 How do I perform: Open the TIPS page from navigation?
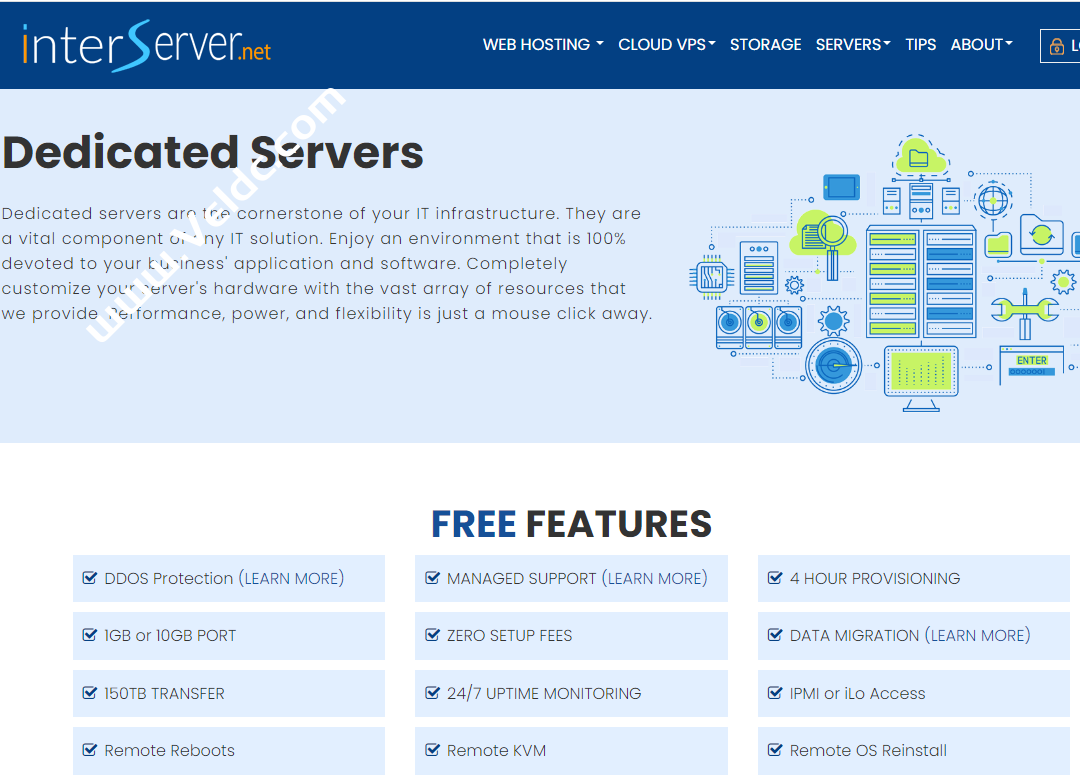point(920,45)
